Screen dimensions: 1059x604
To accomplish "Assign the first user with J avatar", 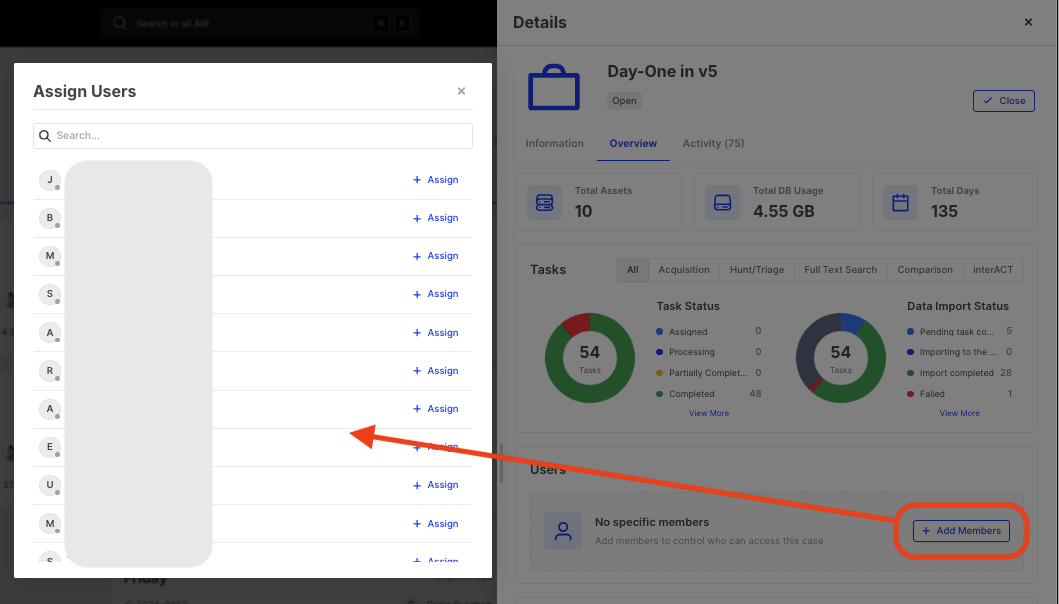I will pos(435,180).
